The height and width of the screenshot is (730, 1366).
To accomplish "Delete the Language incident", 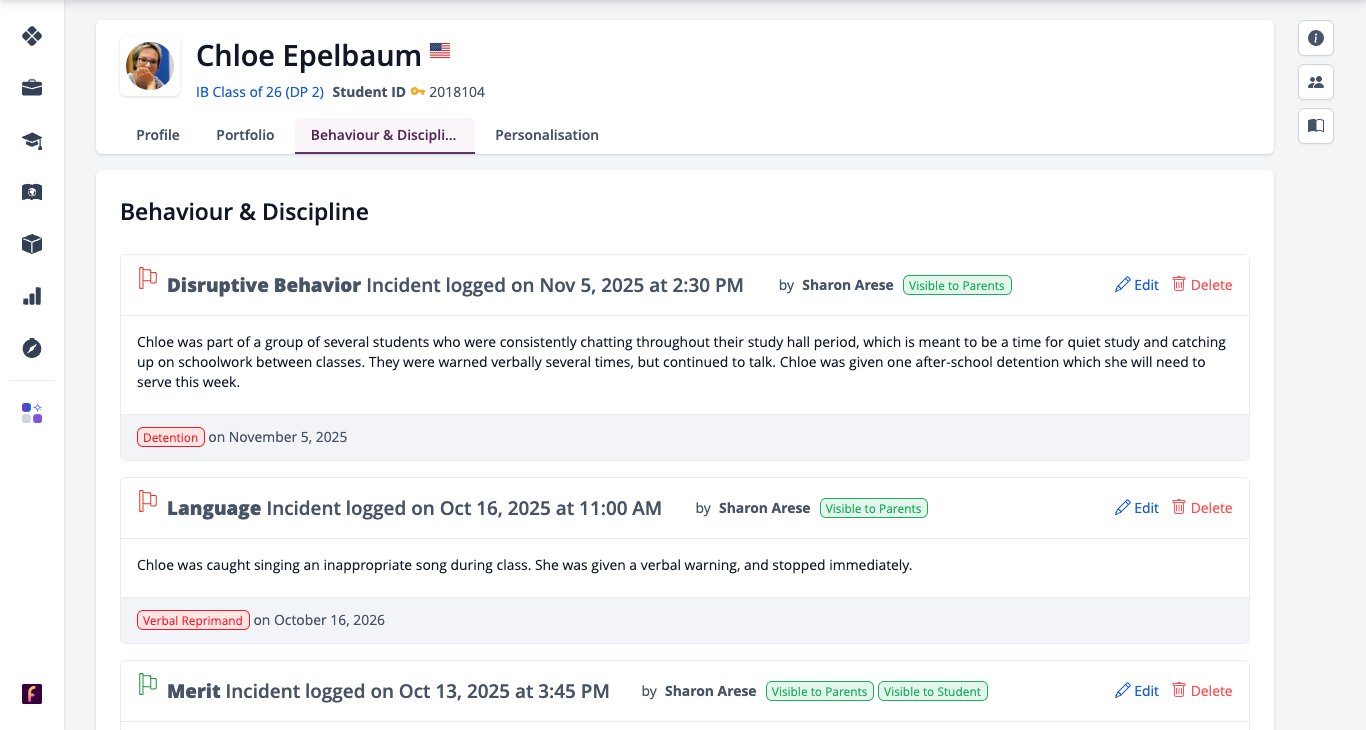I will [1202, 508].
